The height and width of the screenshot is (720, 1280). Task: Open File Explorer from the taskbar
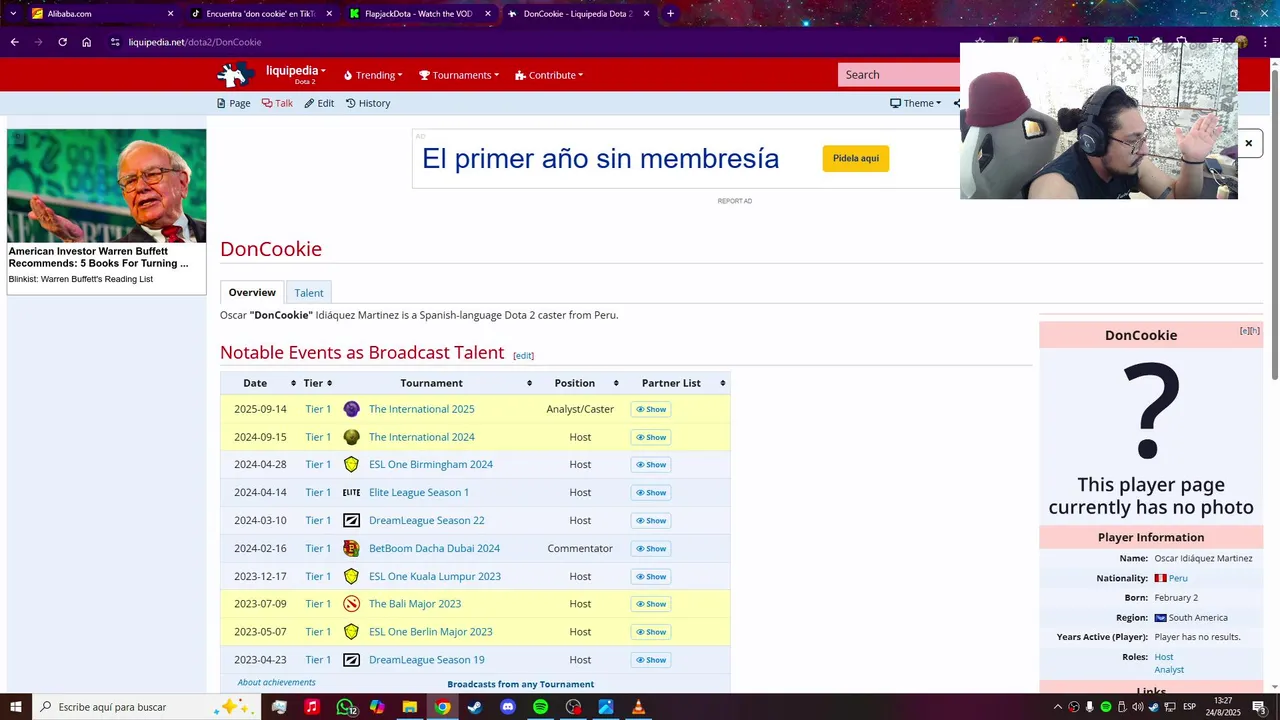[409, 707]
